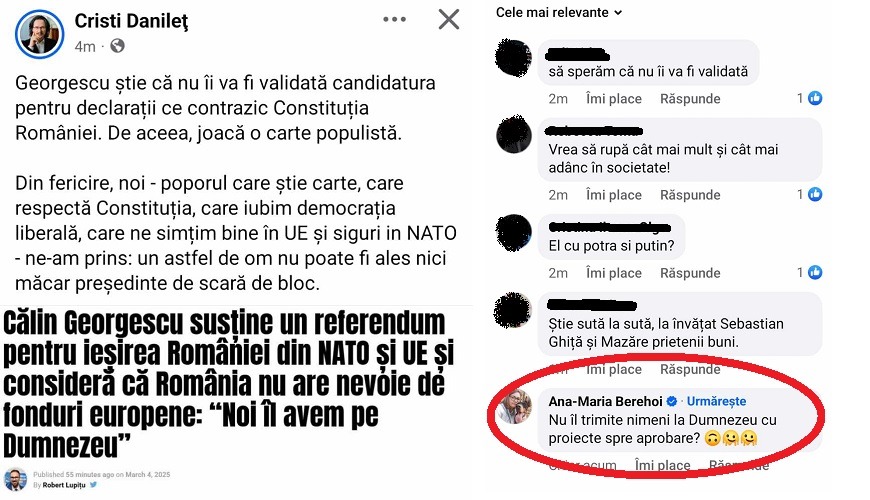The width and height of the screenshot is (870, 500).
Task: Open the Cristi Danileț author name
Action: pyautogui.click(x=131, y=21)
